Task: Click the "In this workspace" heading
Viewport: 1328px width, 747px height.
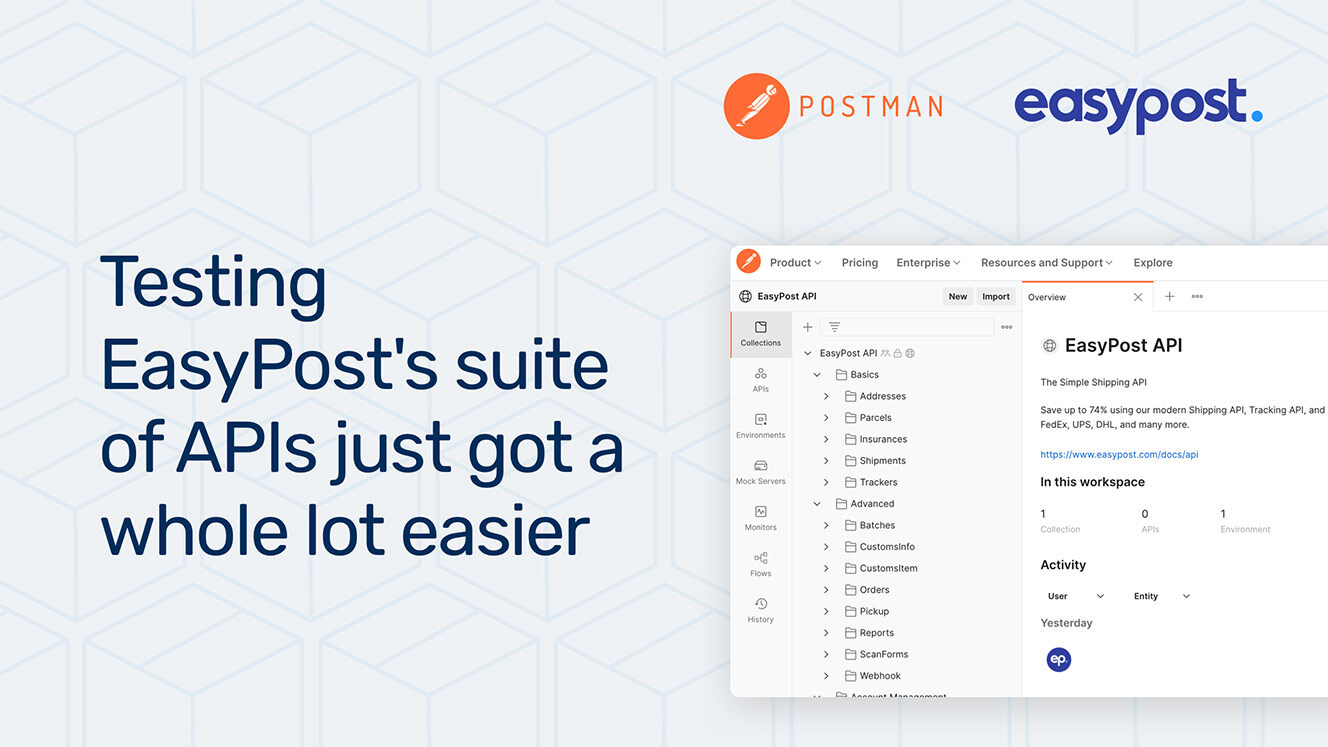Action: (1092, 482)
